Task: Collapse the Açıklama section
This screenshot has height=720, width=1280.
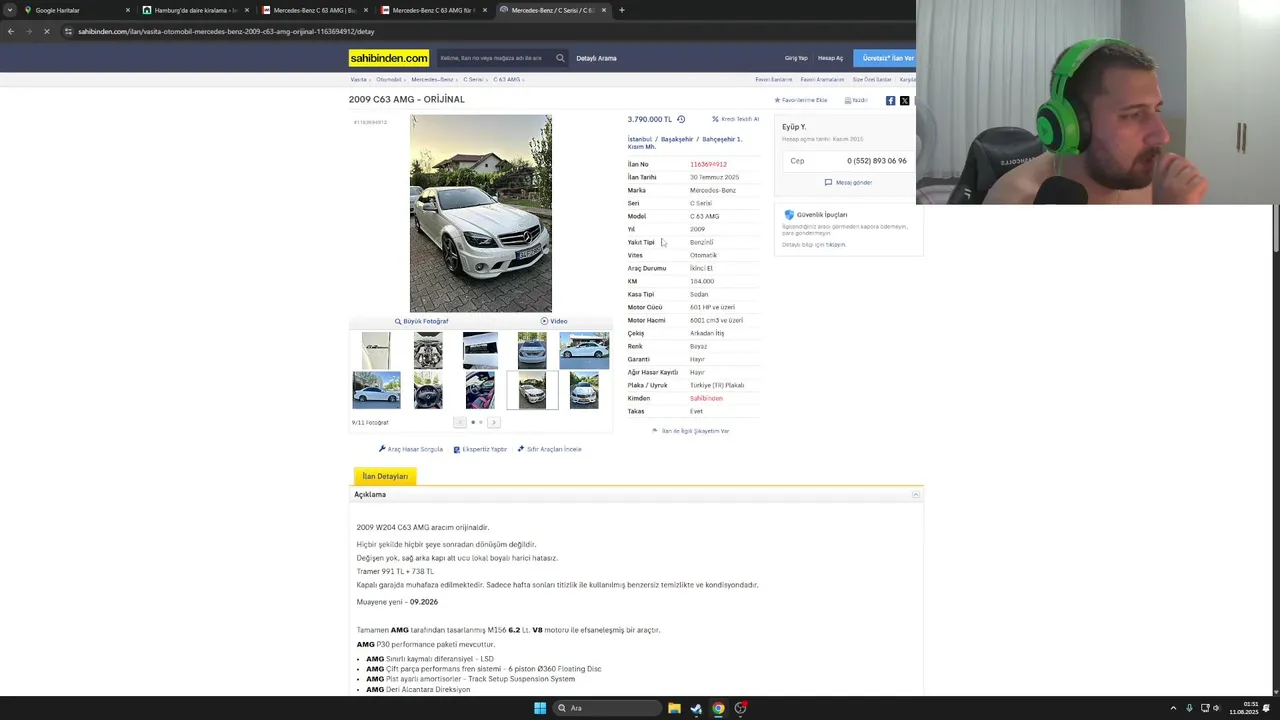Action: pyautogui.click(x=915, y=495)
